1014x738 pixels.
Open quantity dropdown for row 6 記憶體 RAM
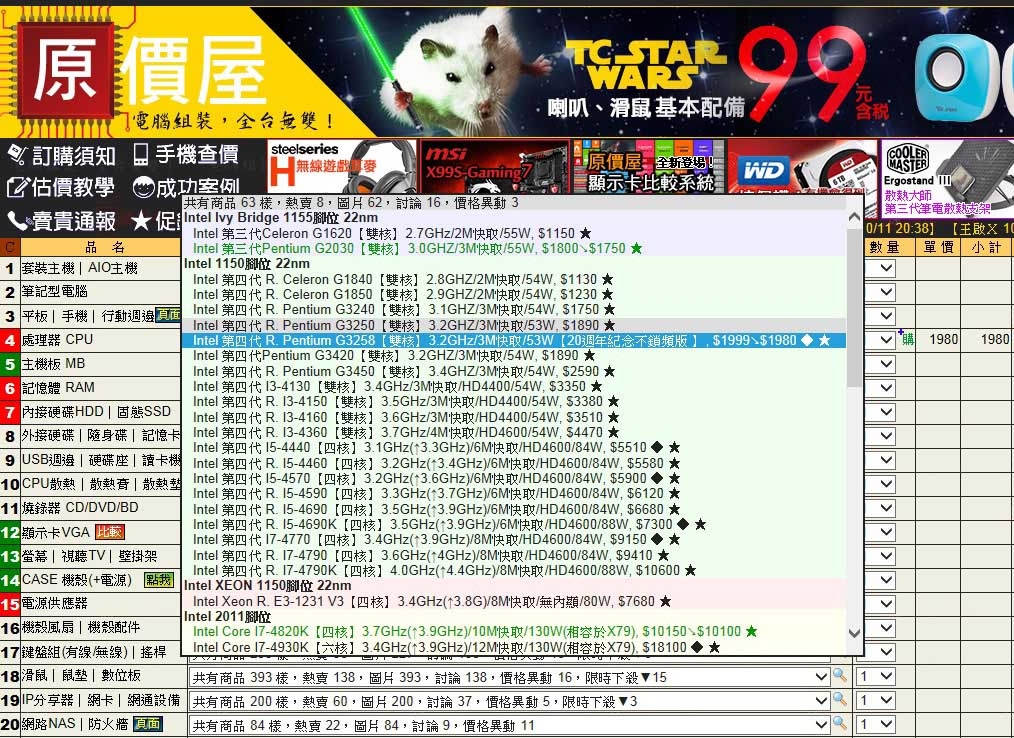(881, 387)
